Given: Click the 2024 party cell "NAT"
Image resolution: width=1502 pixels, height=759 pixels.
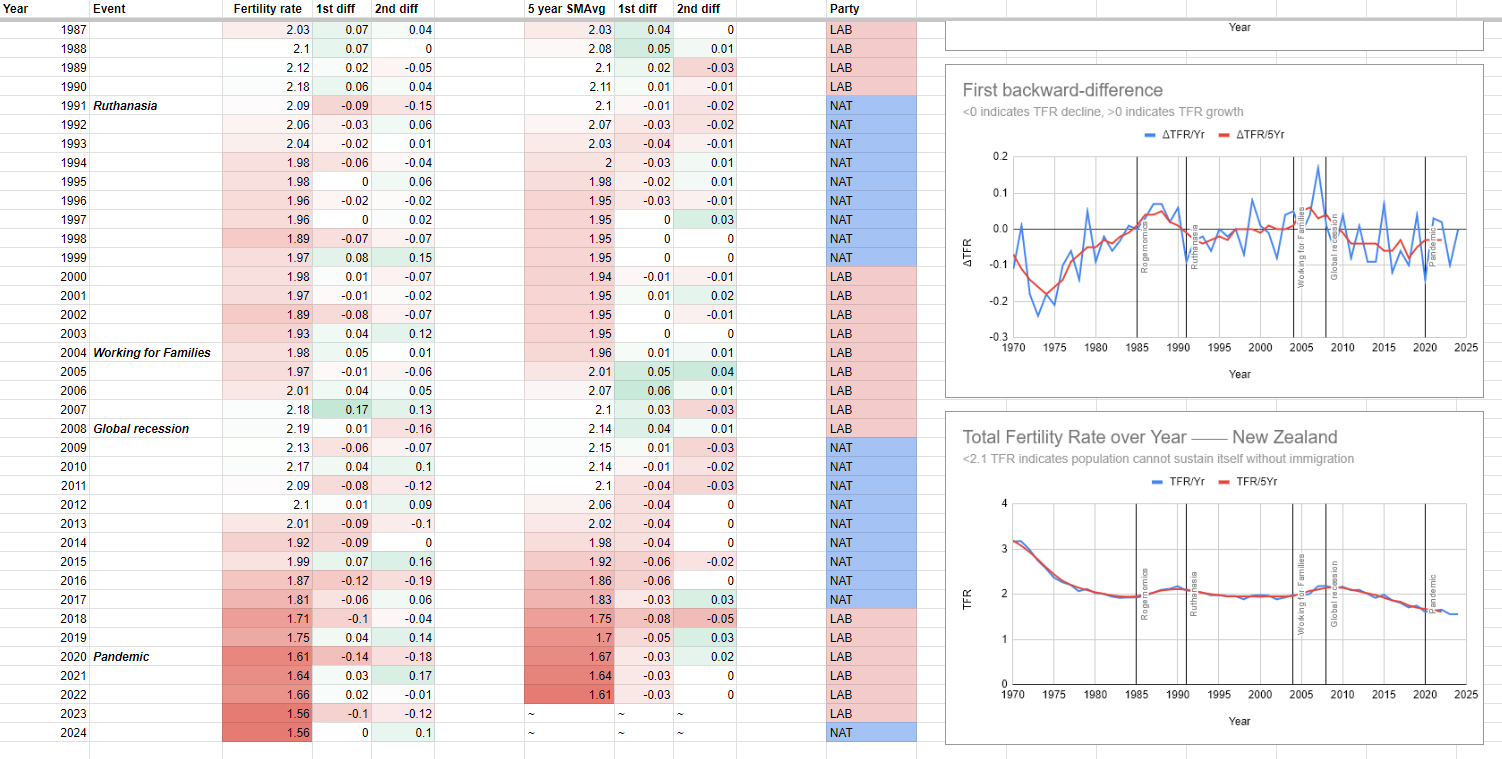Looking at the screenshot, I should 871,732.
